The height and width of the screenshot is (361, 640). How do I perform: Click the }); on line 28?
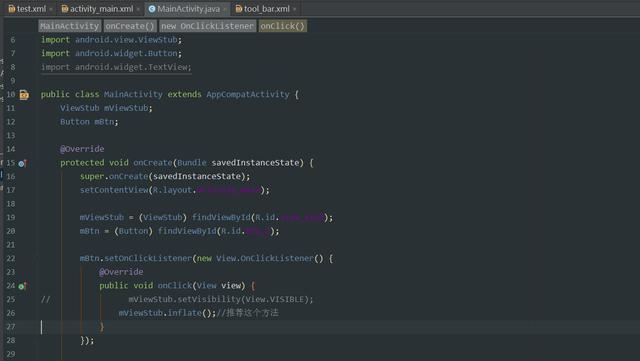[x=87, y=341]
